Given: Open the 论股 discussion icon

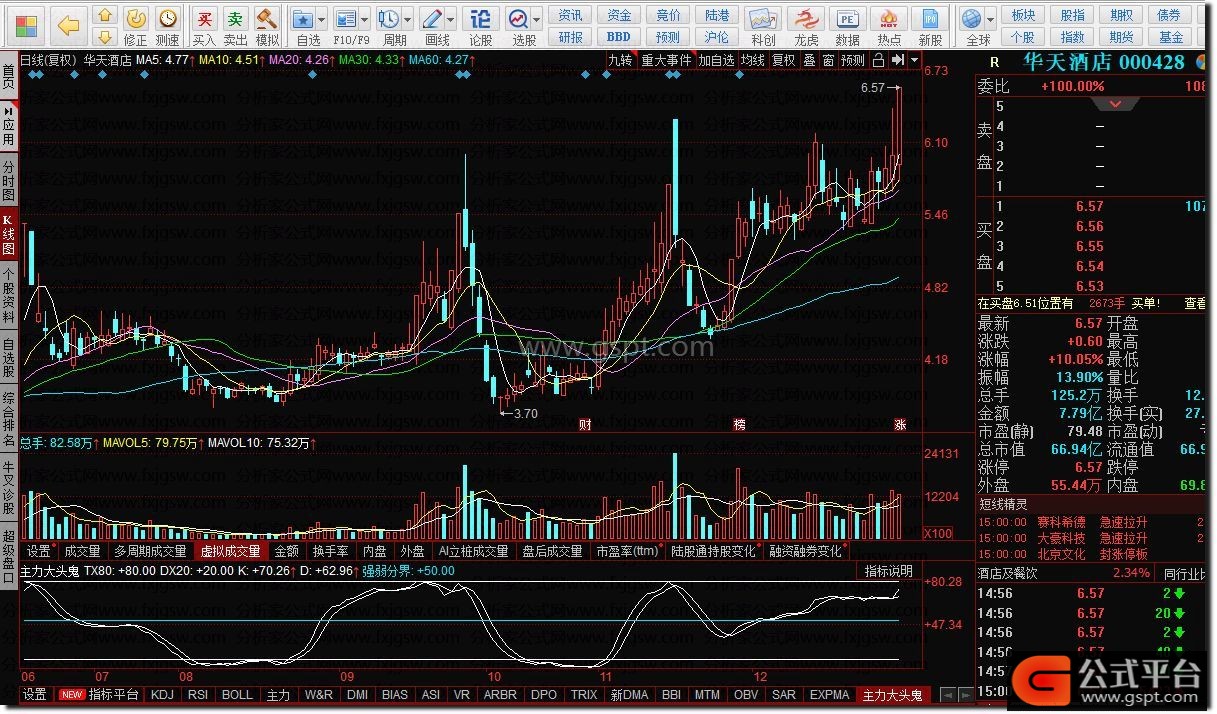Looking at the screenshot, I should pyautogui.click(x=481, y=27).
